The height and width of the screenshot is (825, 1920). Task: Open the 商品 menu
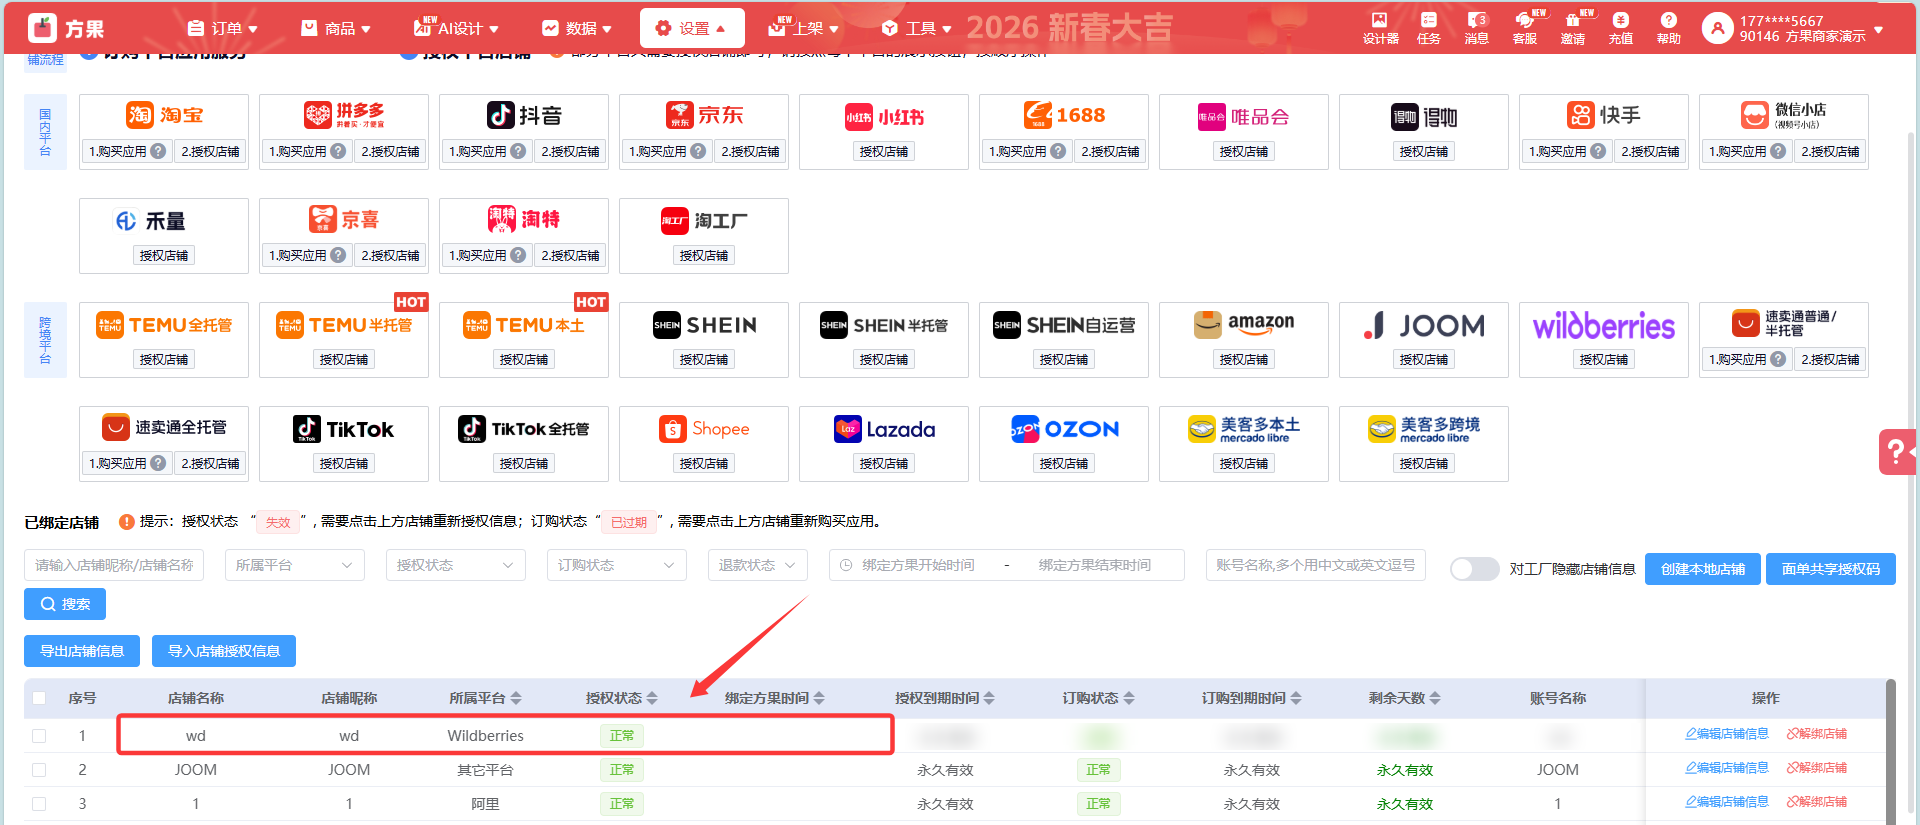point(336,28)
